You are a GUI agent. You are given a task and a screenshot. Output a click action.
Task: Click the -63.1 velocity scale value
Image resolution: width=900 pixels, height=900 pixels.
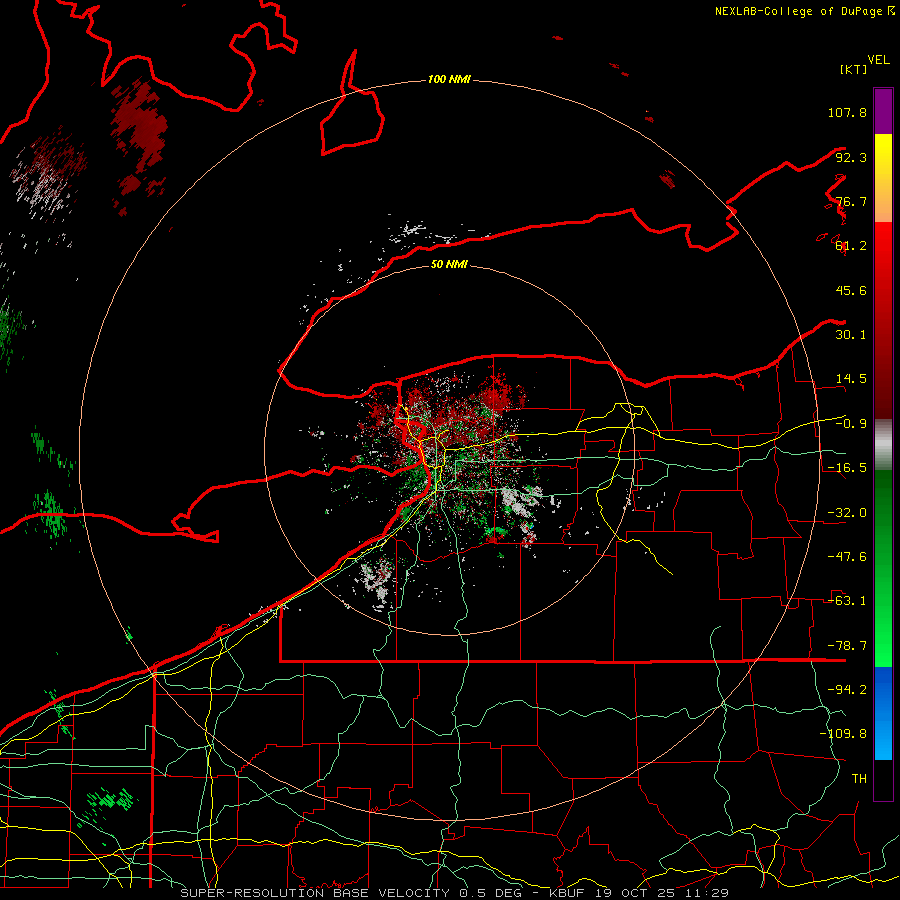(x=847, y=601)
